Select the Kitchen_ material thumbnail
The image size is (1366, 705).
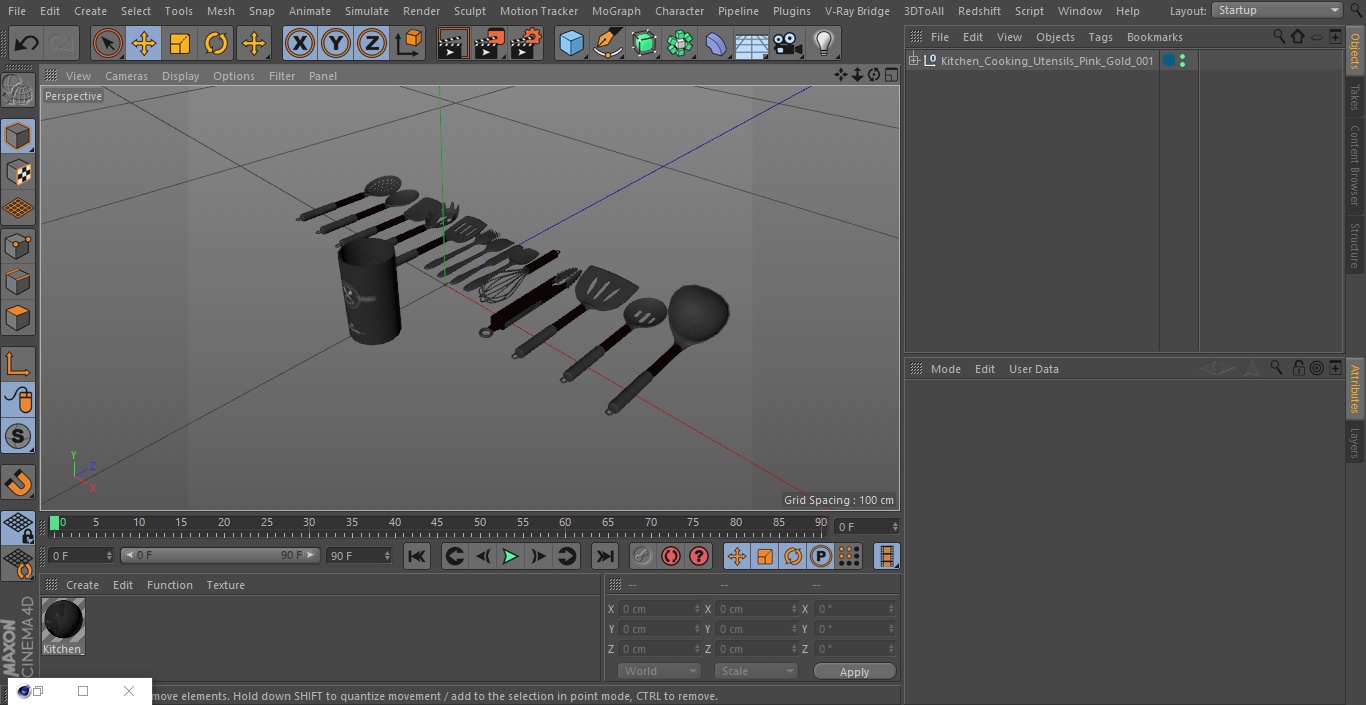pyautogui.click(x=63, y=620)
